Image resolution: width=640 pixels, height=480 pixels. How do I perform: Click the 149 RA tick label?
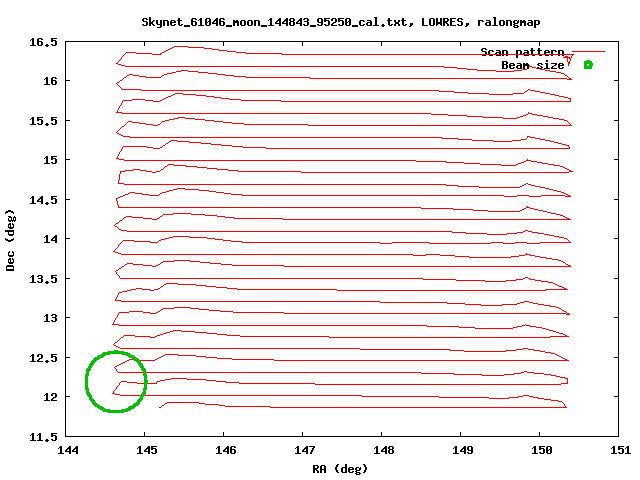(x=462, y=450)
